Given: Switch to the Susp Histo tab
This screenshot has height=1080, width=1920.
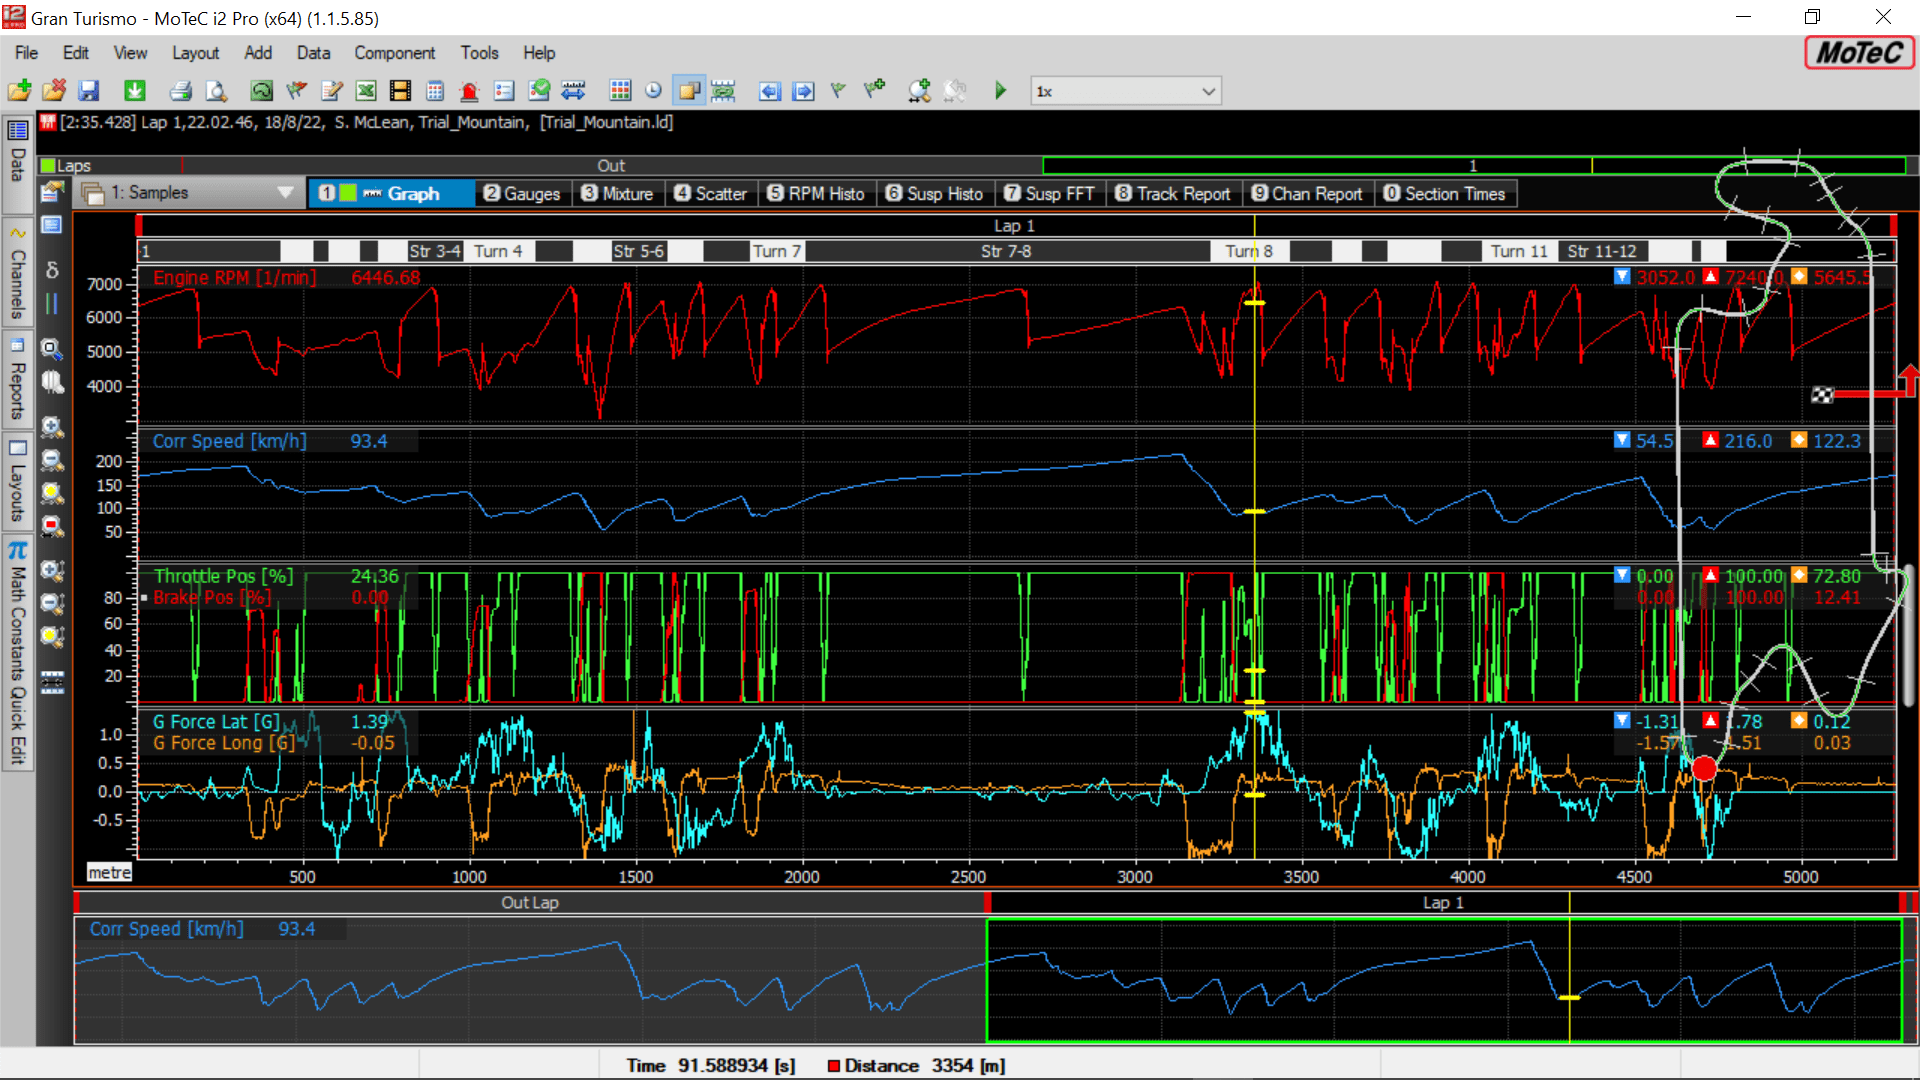Looking at the screenshot, I should [934, 194].
